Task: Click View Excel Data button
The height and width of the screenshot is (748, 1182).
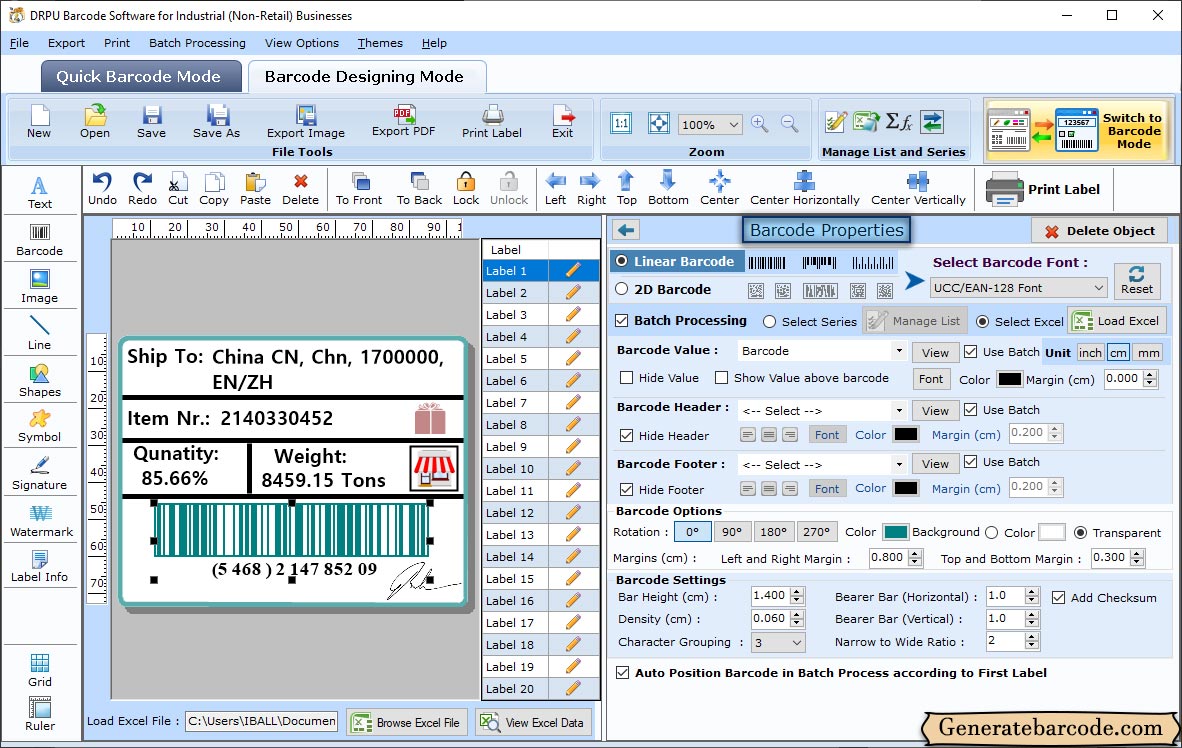Action: click(x=534, y=722)
